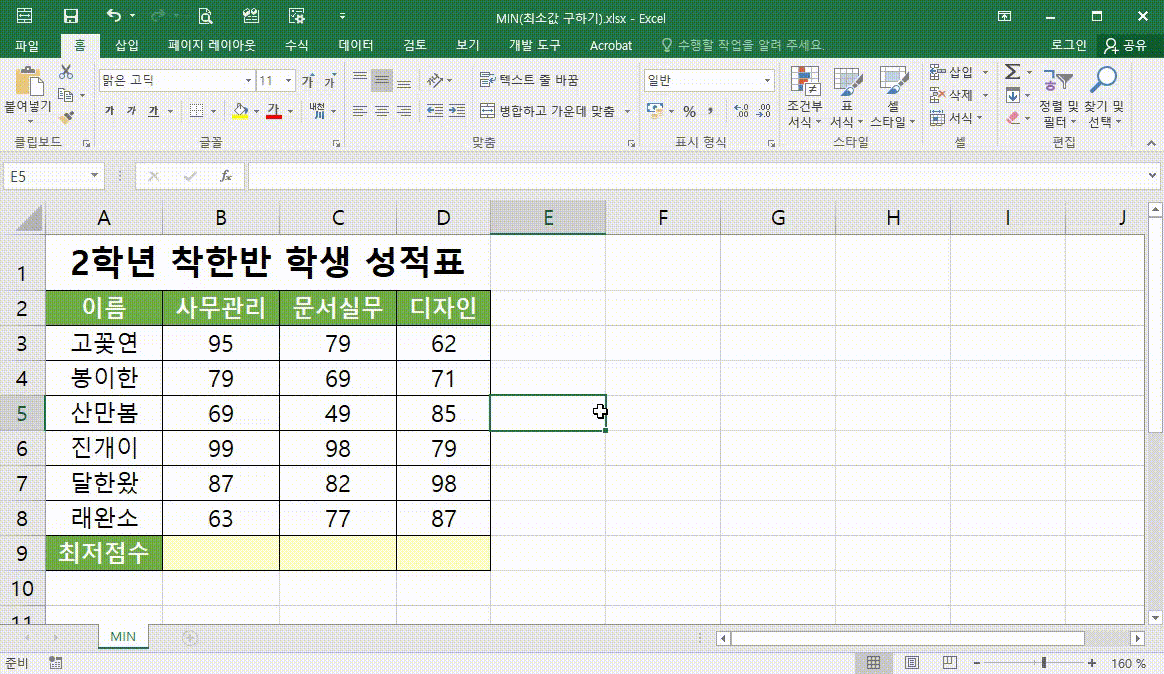The width and height of the screenshot is (1164, 674).
Task: Click the Undo arrow icon
Action: tap(114, 16)
